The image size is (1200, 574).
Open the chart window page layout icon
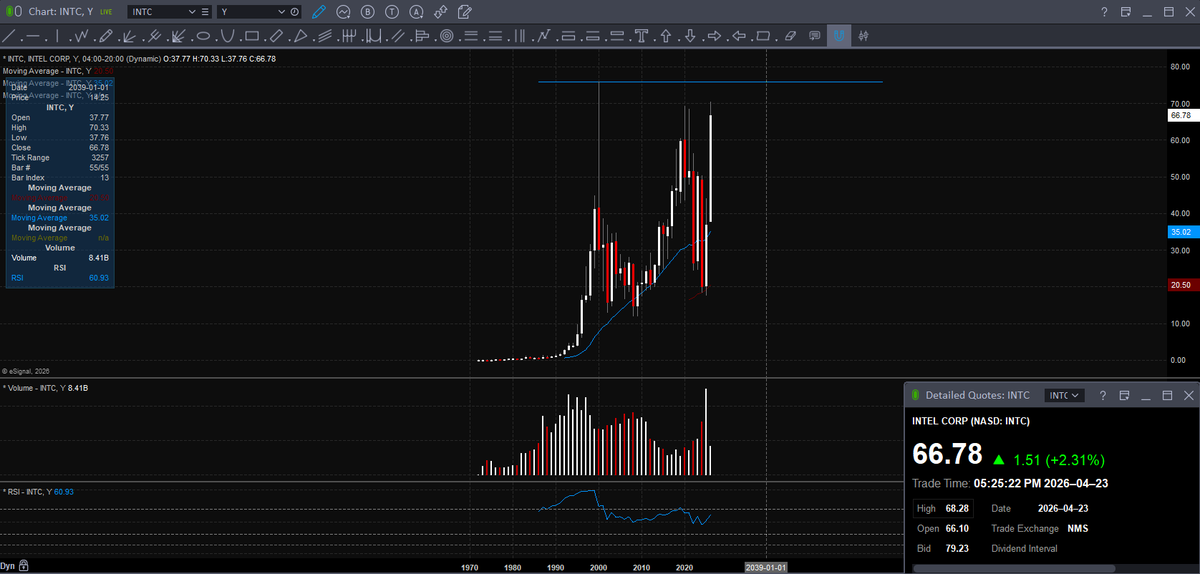click(x=1125, y=12)
